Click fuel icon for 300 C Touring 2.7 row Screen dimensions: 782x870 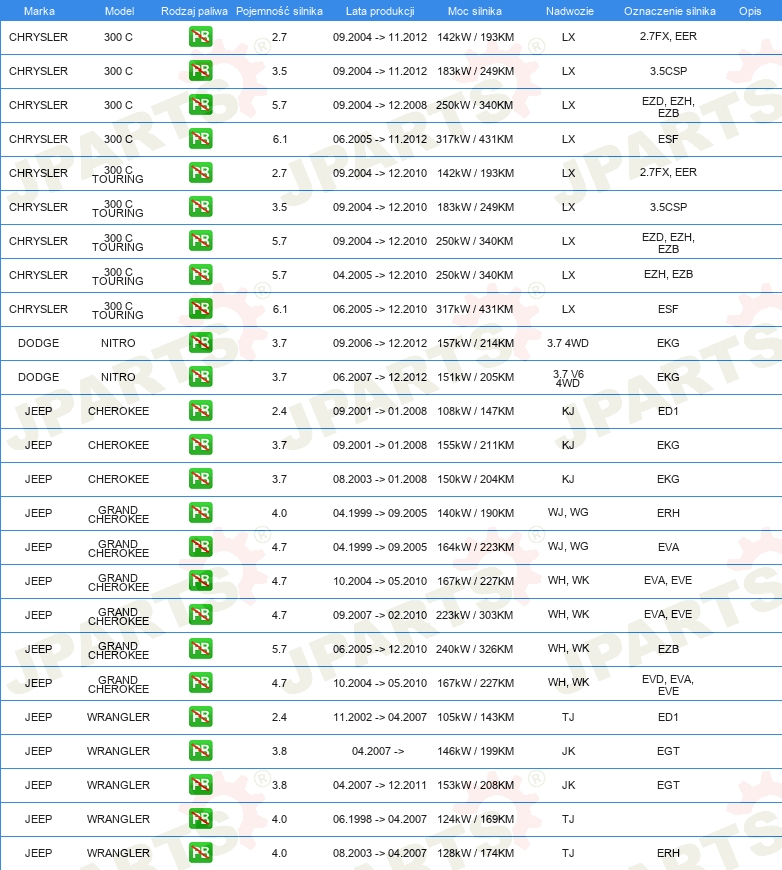click(200, 173)
